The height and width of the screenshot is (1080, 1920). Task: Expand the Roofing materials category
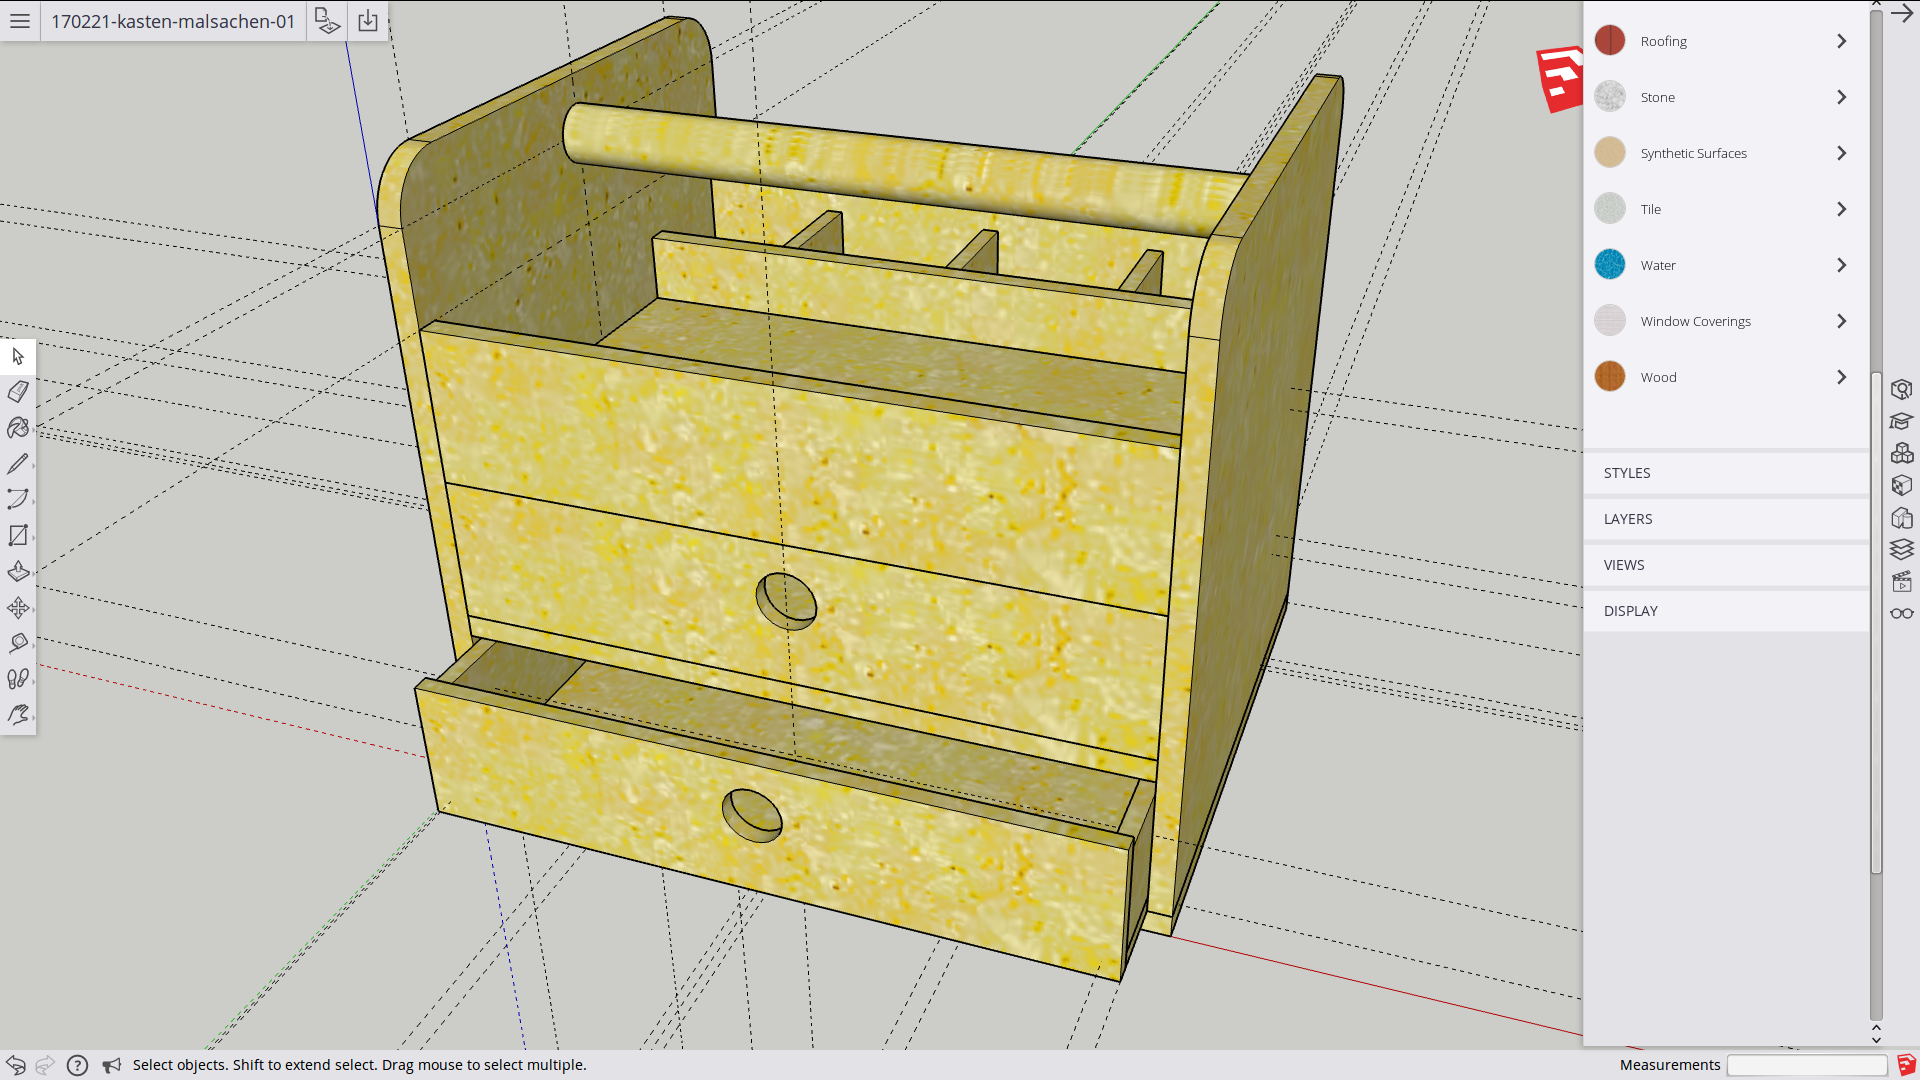click(1841, 41)
